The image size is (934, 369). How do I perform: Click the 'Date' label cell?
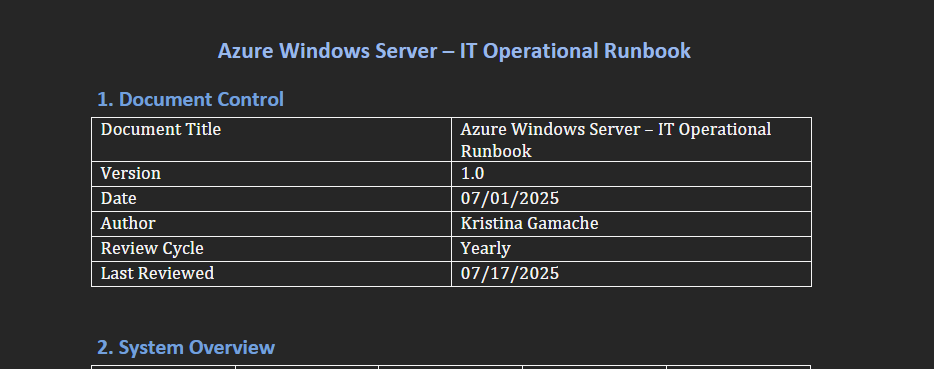pos(272,199)
